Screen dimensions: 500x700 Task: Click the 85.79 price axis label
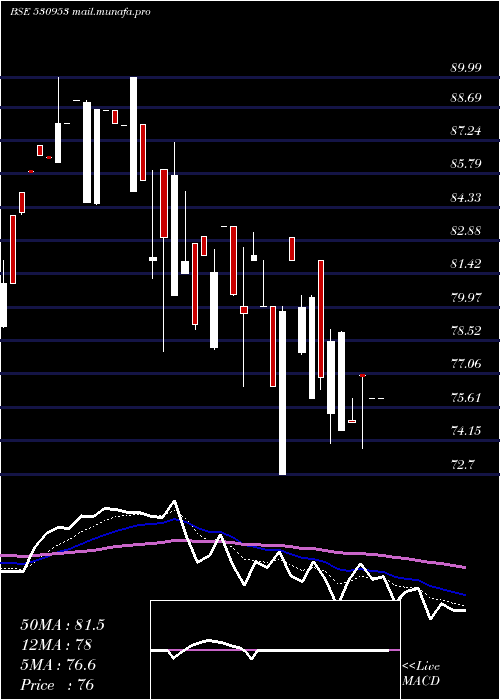[466, 164]
